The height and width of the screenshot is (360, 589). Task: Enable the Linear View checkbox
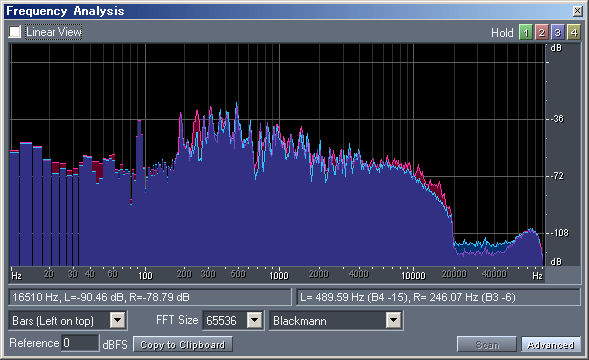[x=15, y=32]
